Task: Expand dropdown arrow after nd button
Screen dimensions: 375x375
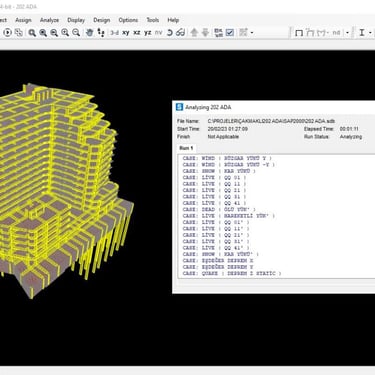Action: tap(347, 33)
